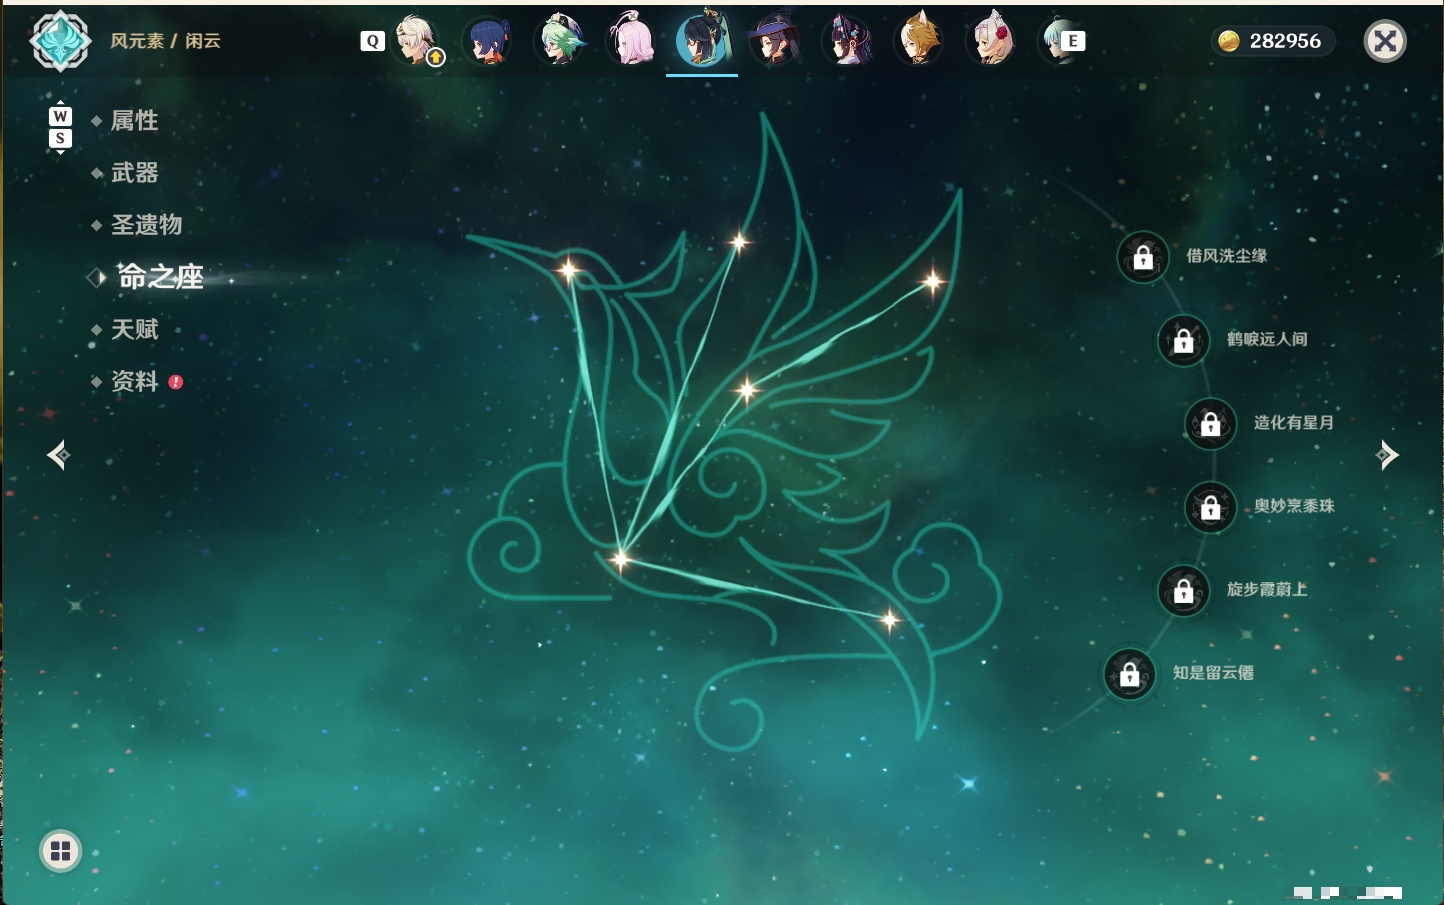Select the locked node 造化有星月
The image size is (1444, 905).
(1211, 423)
